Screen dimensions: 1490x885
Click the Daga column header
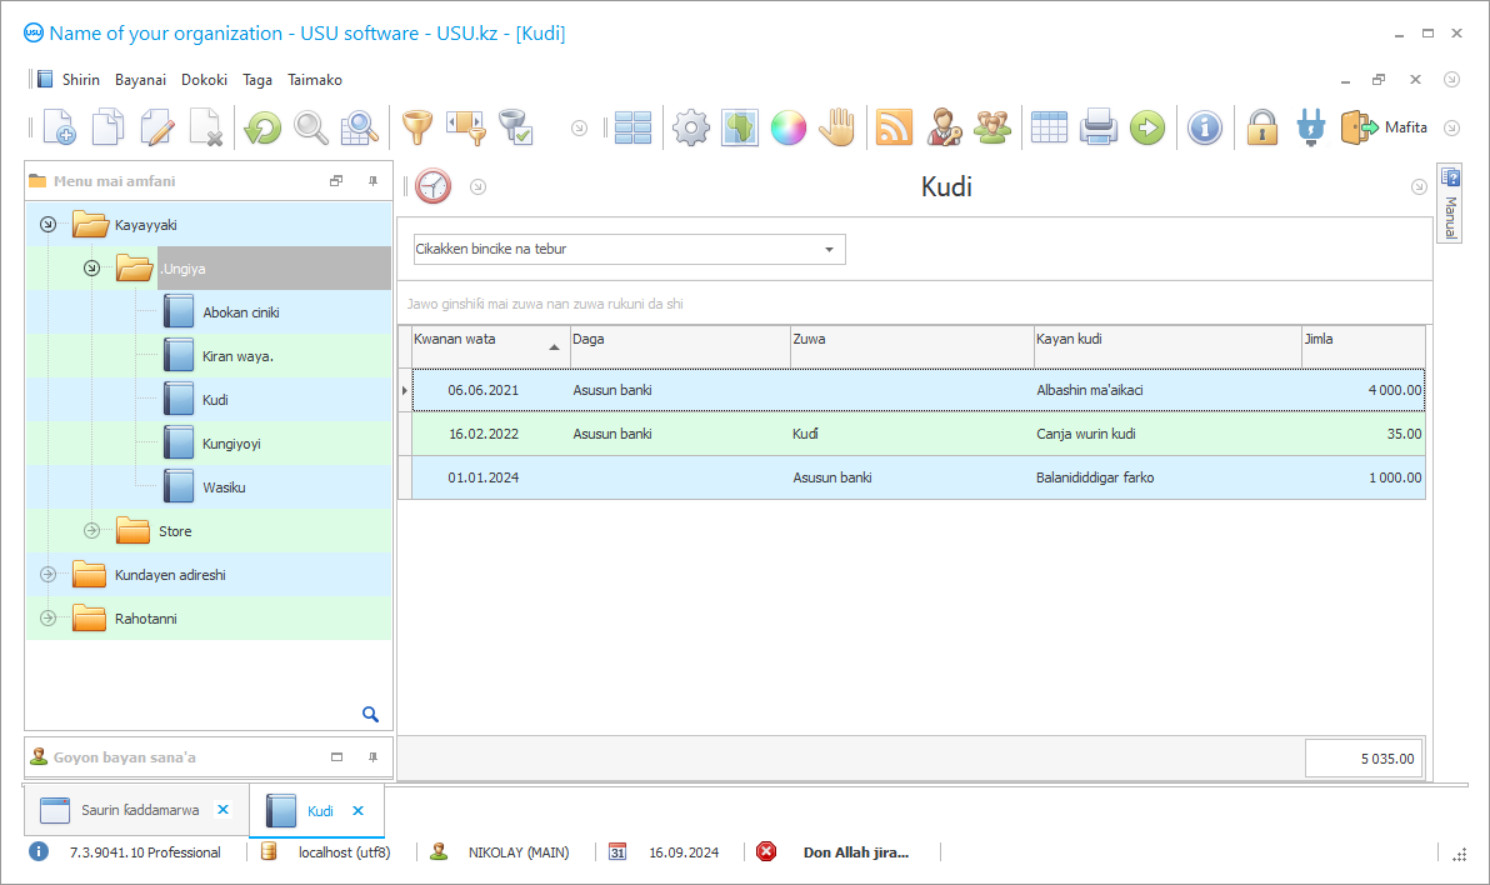pyautogui.click(x=680, y=346)
